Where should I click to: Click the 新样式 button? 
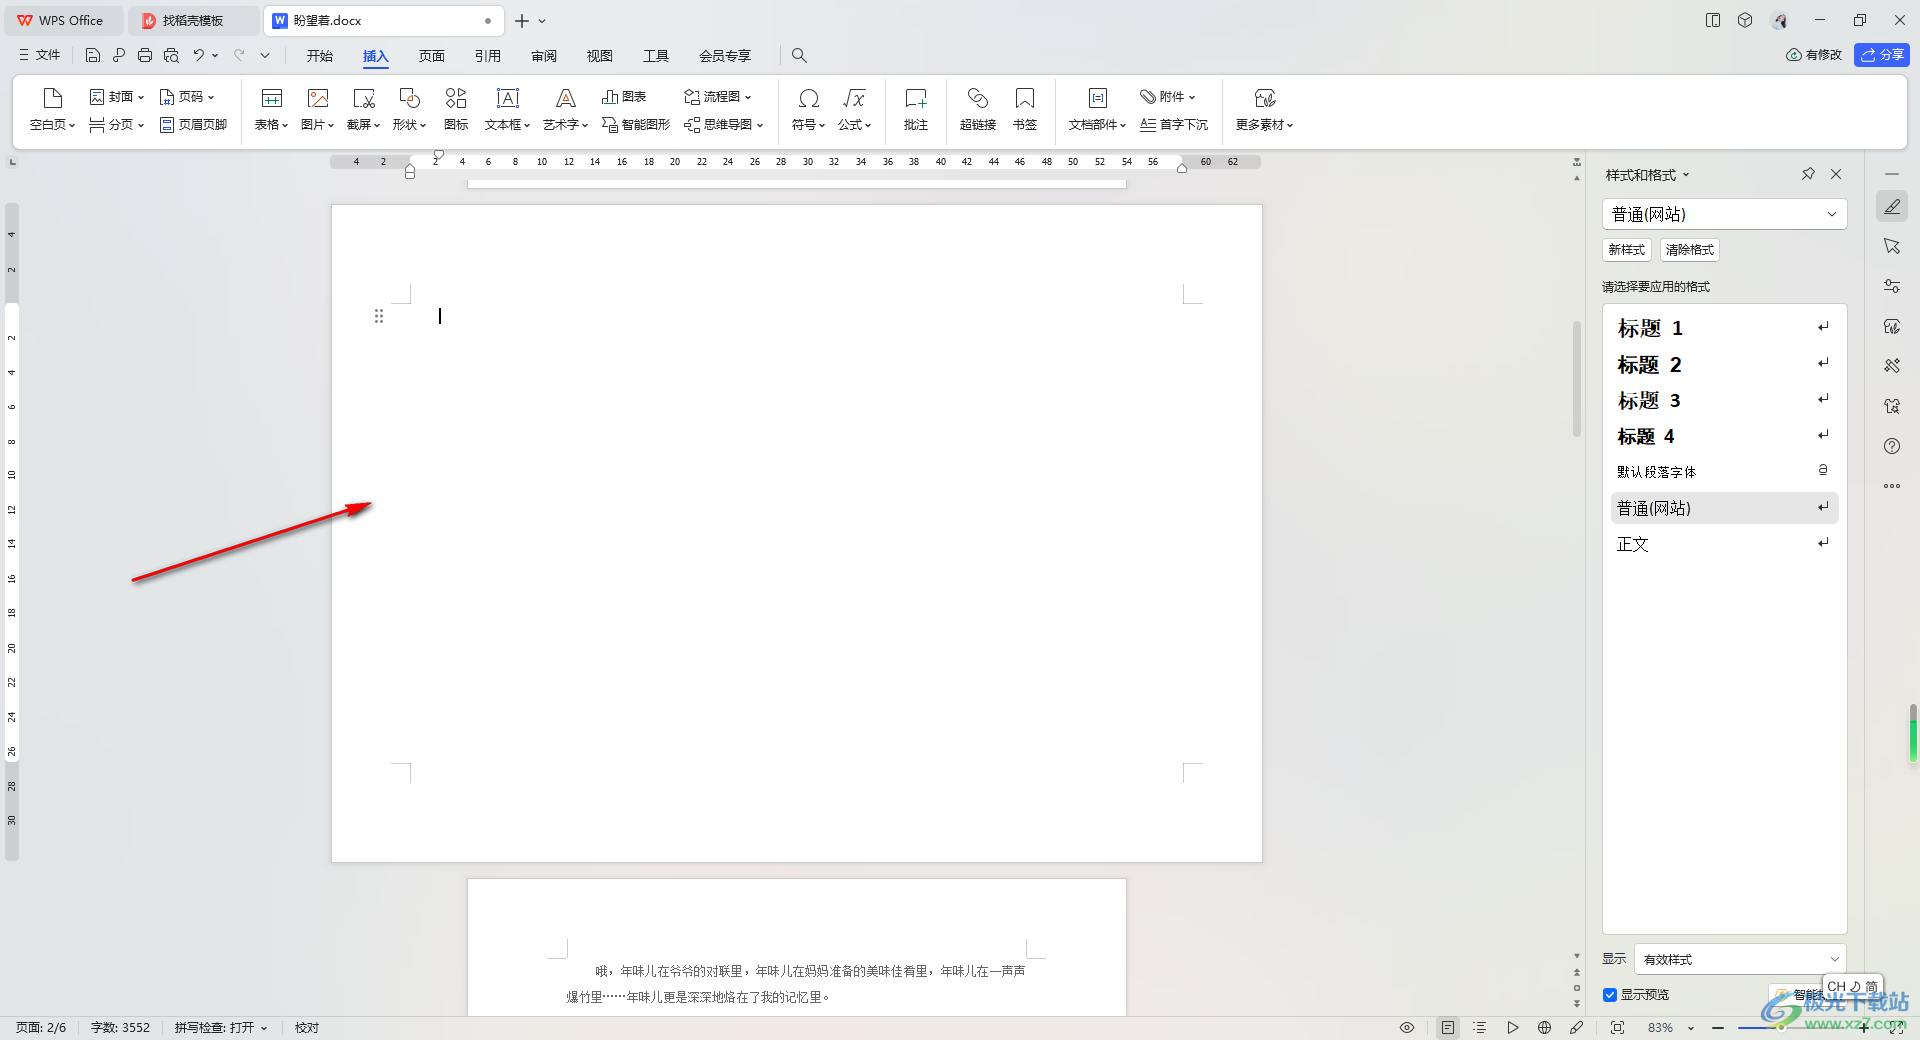tap(1626, 250)
